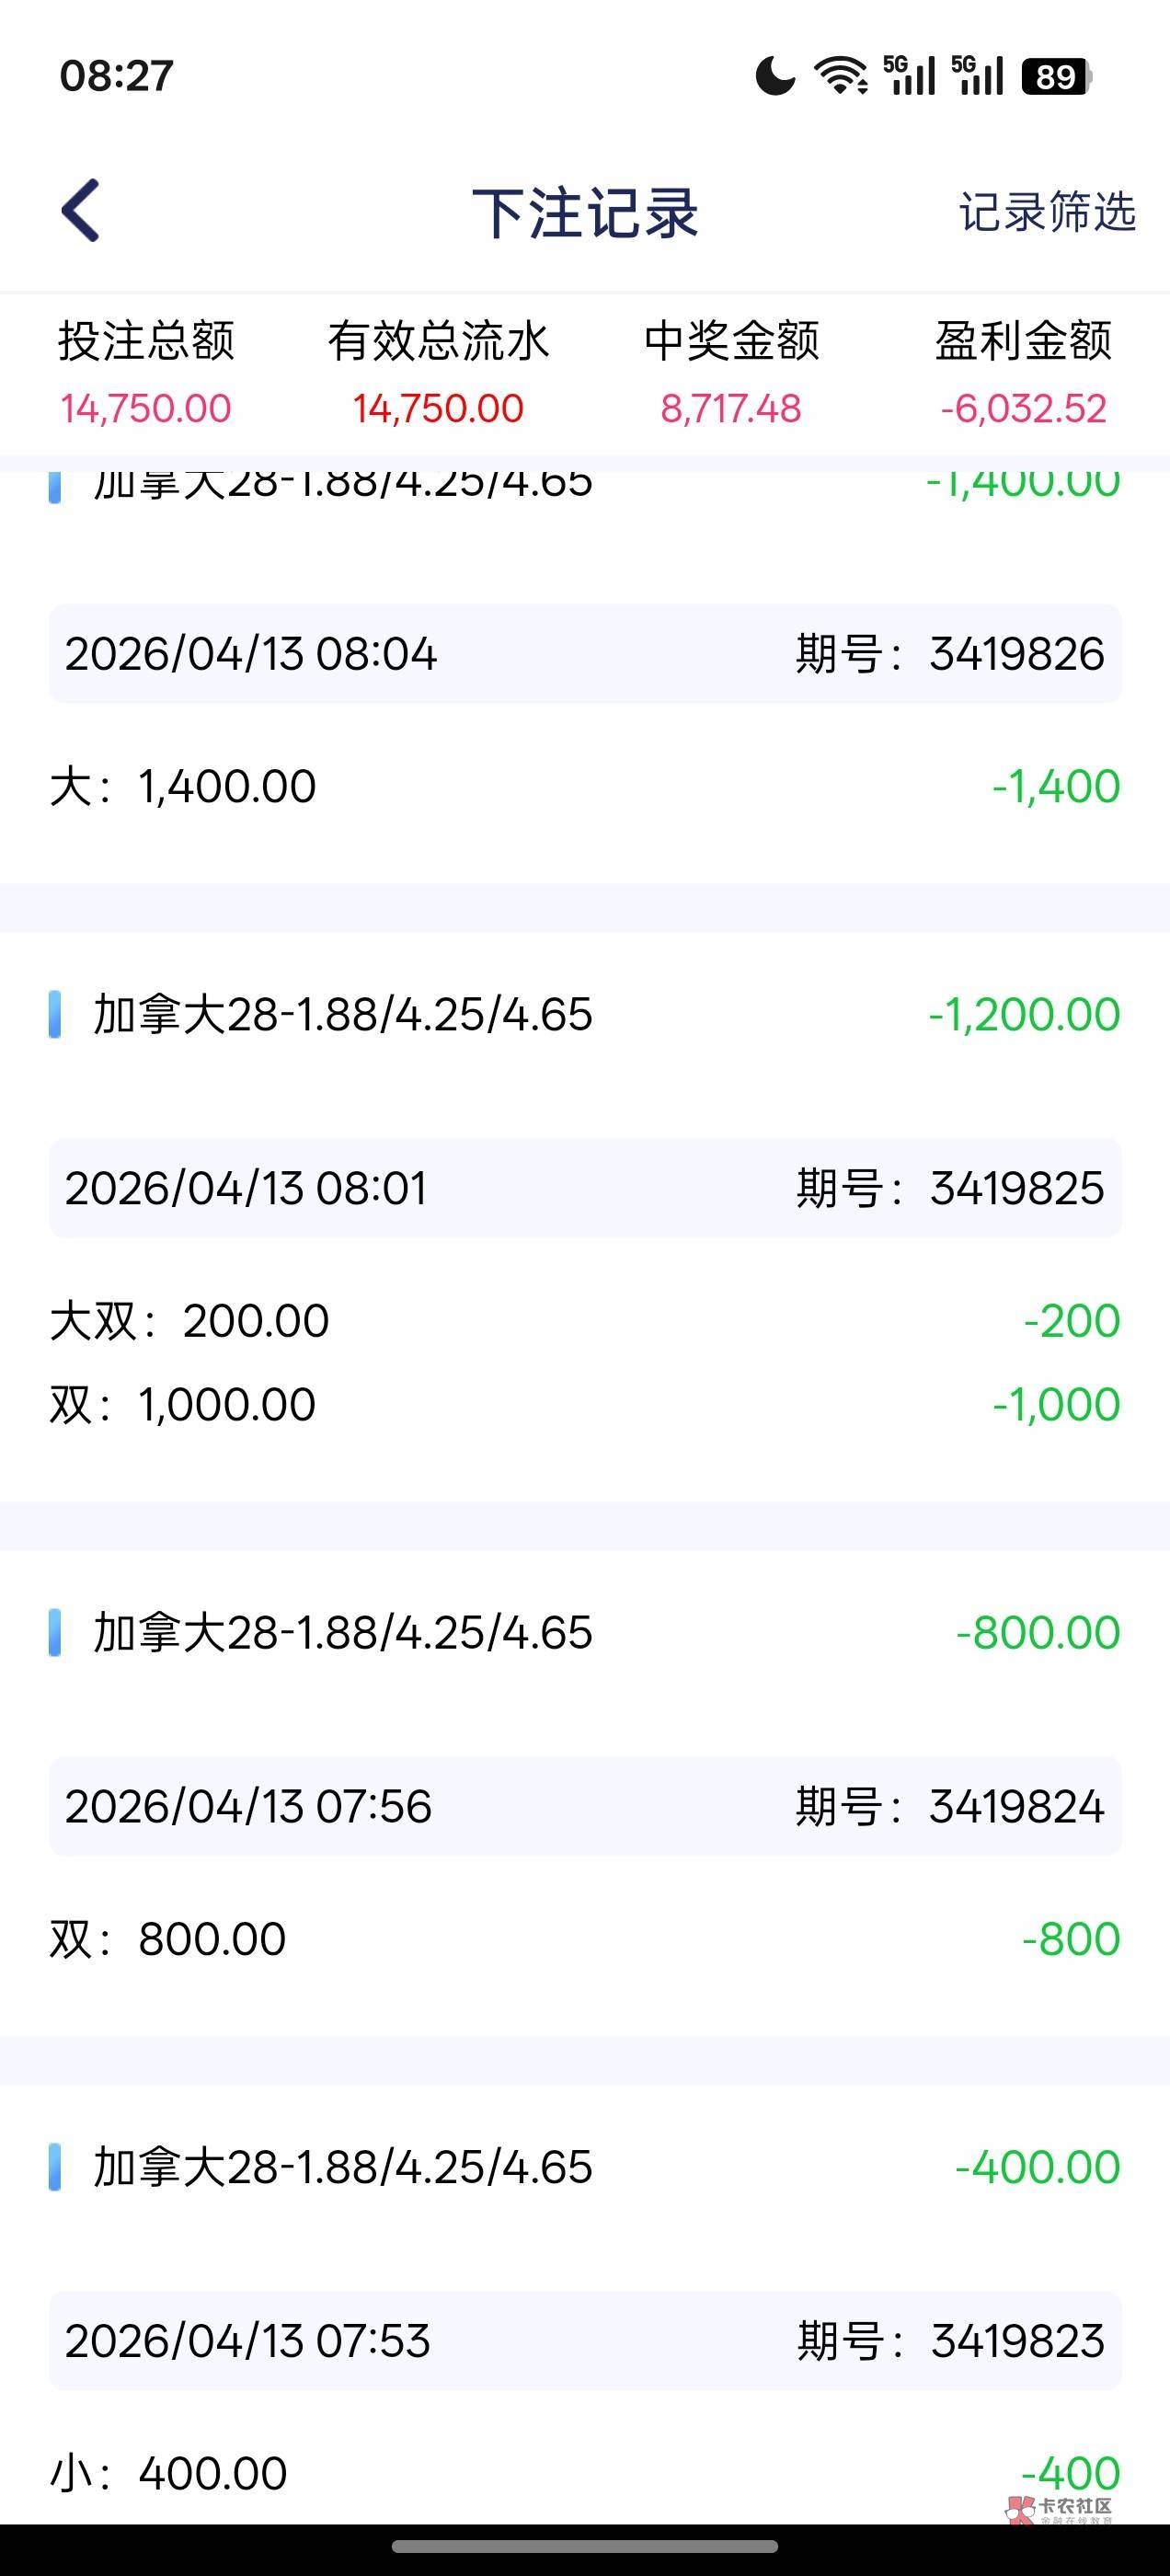The height and width of the screenshot is (2576, 1170).
Task: Open the 记录筛选 record filter
Action: pyautogui.click(x=1046, y=212)
